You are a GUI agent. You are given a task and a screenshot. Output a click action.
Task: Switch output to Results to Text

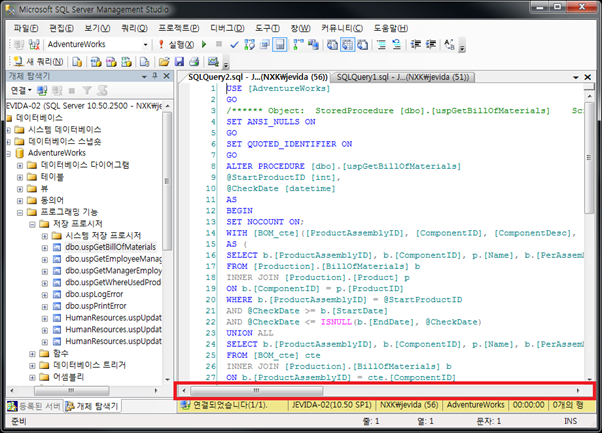332,45
